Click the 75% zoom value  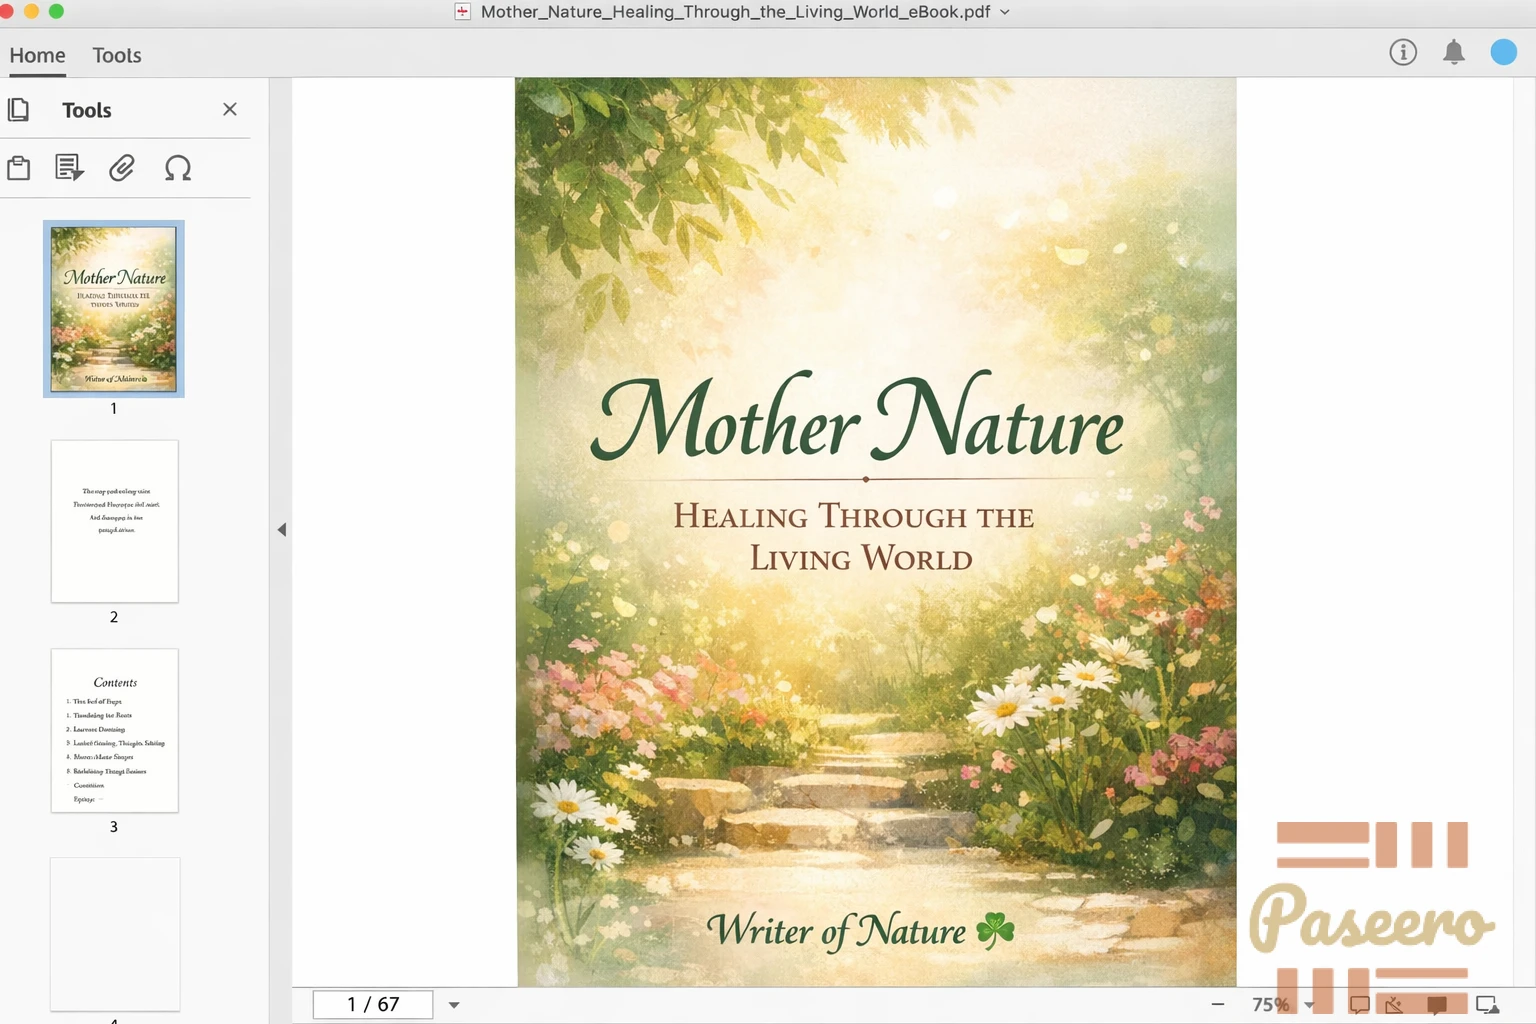(1271, 1004)
